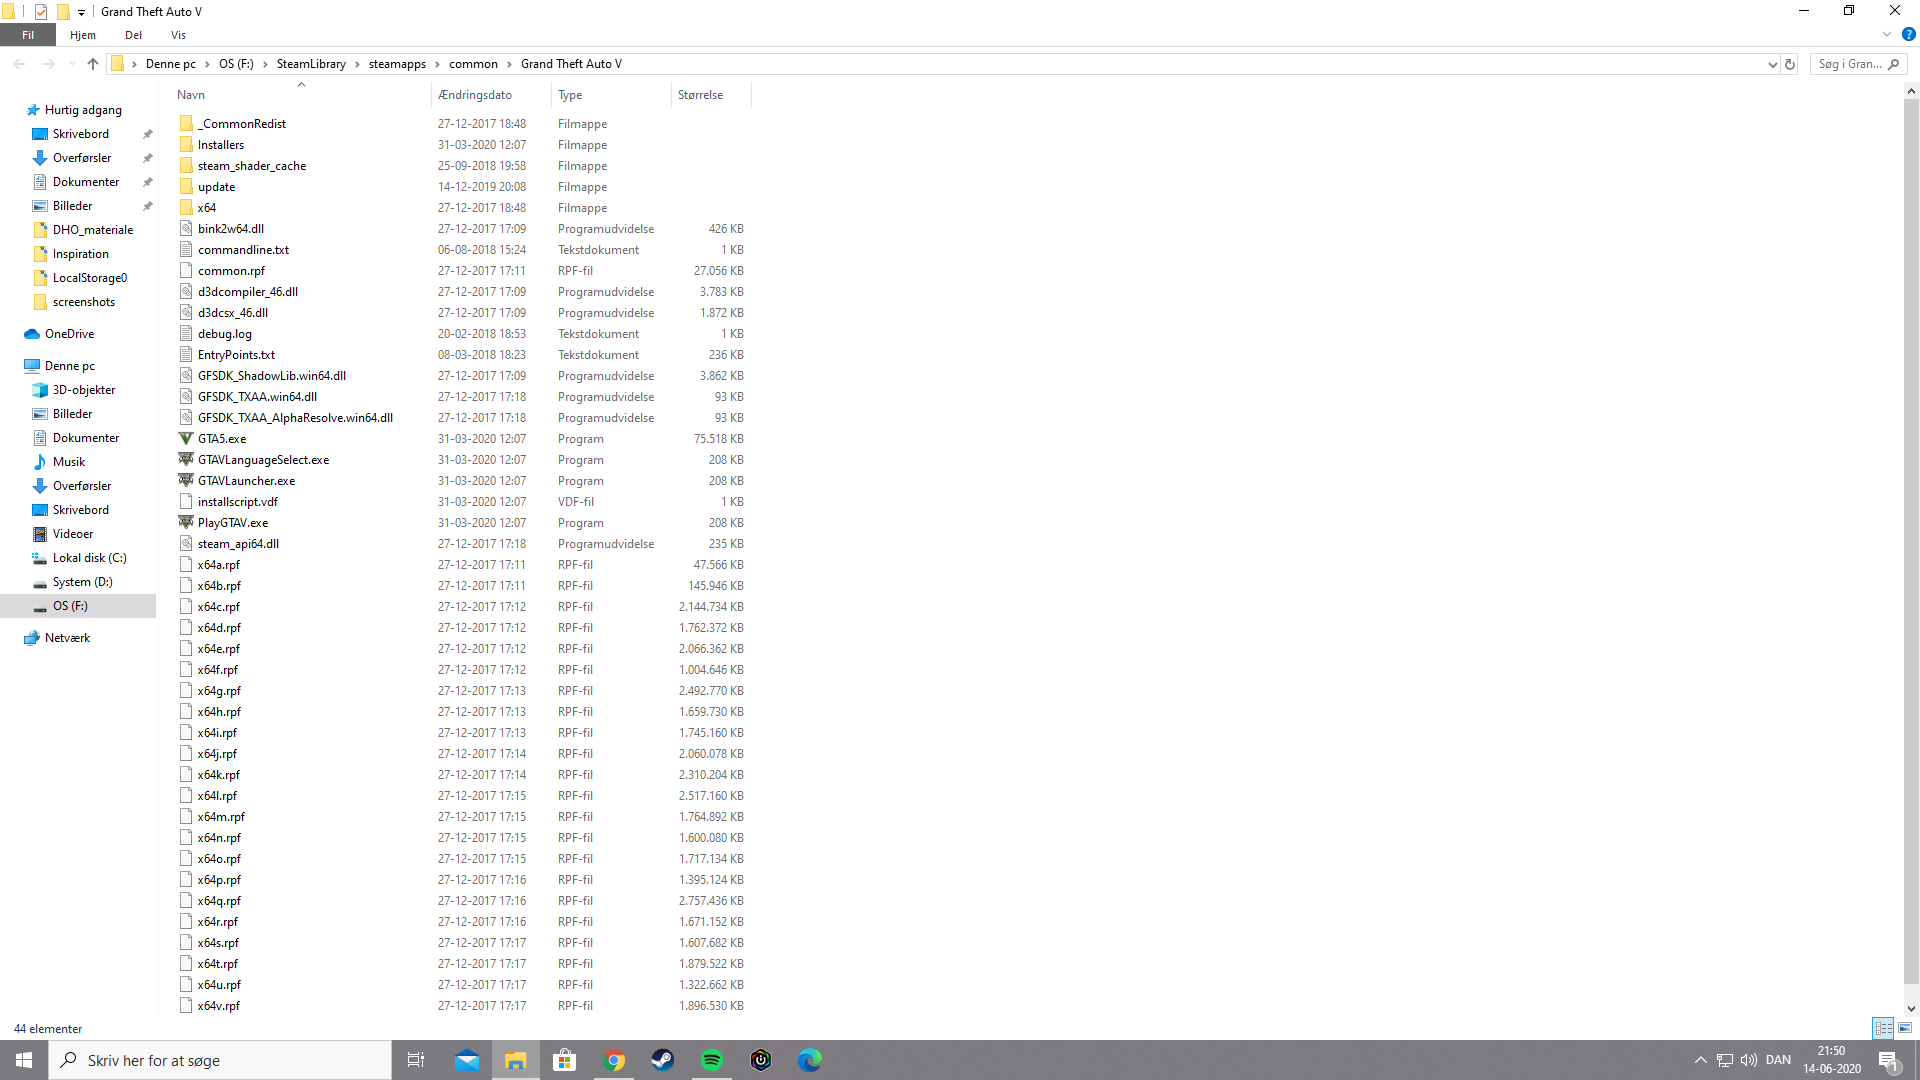
Task: Switch to details view layout toggle
Action: (x=1883, y=1028)
